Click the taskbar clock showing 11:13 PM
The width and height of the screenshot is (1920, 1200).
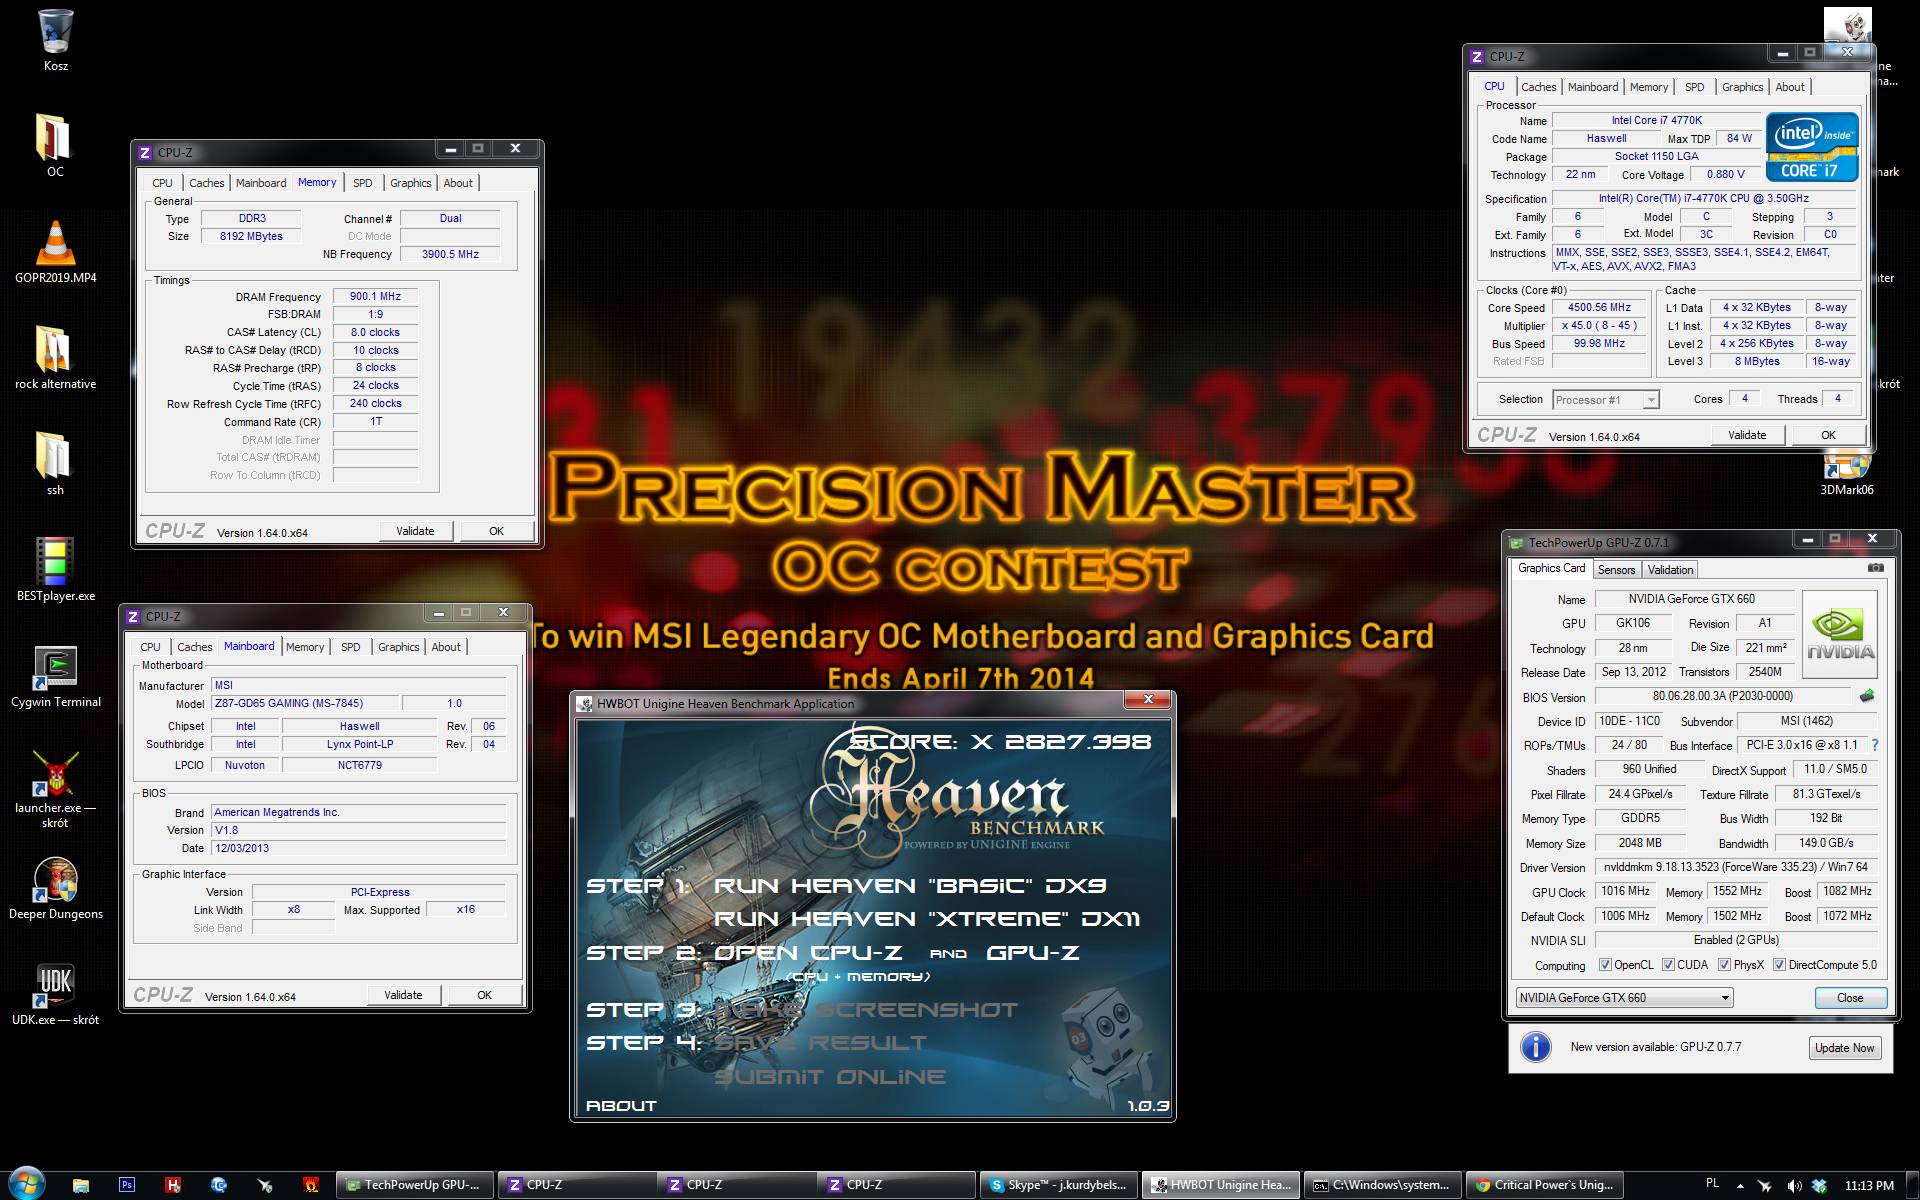1869,1186
